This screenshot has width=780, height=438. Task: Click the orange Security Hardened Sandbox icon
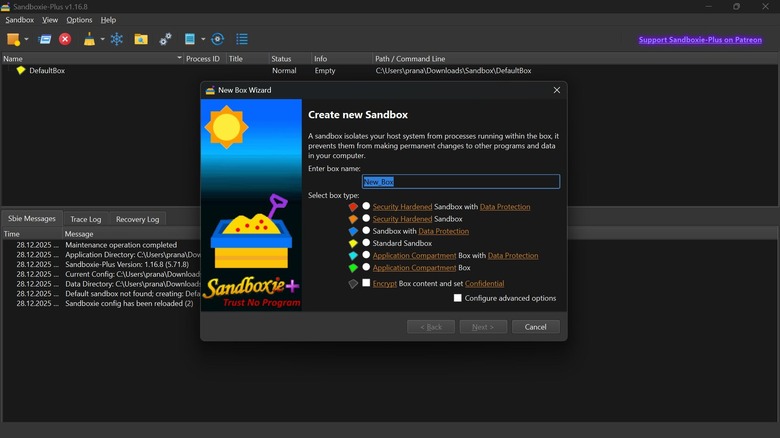point(353,219)
